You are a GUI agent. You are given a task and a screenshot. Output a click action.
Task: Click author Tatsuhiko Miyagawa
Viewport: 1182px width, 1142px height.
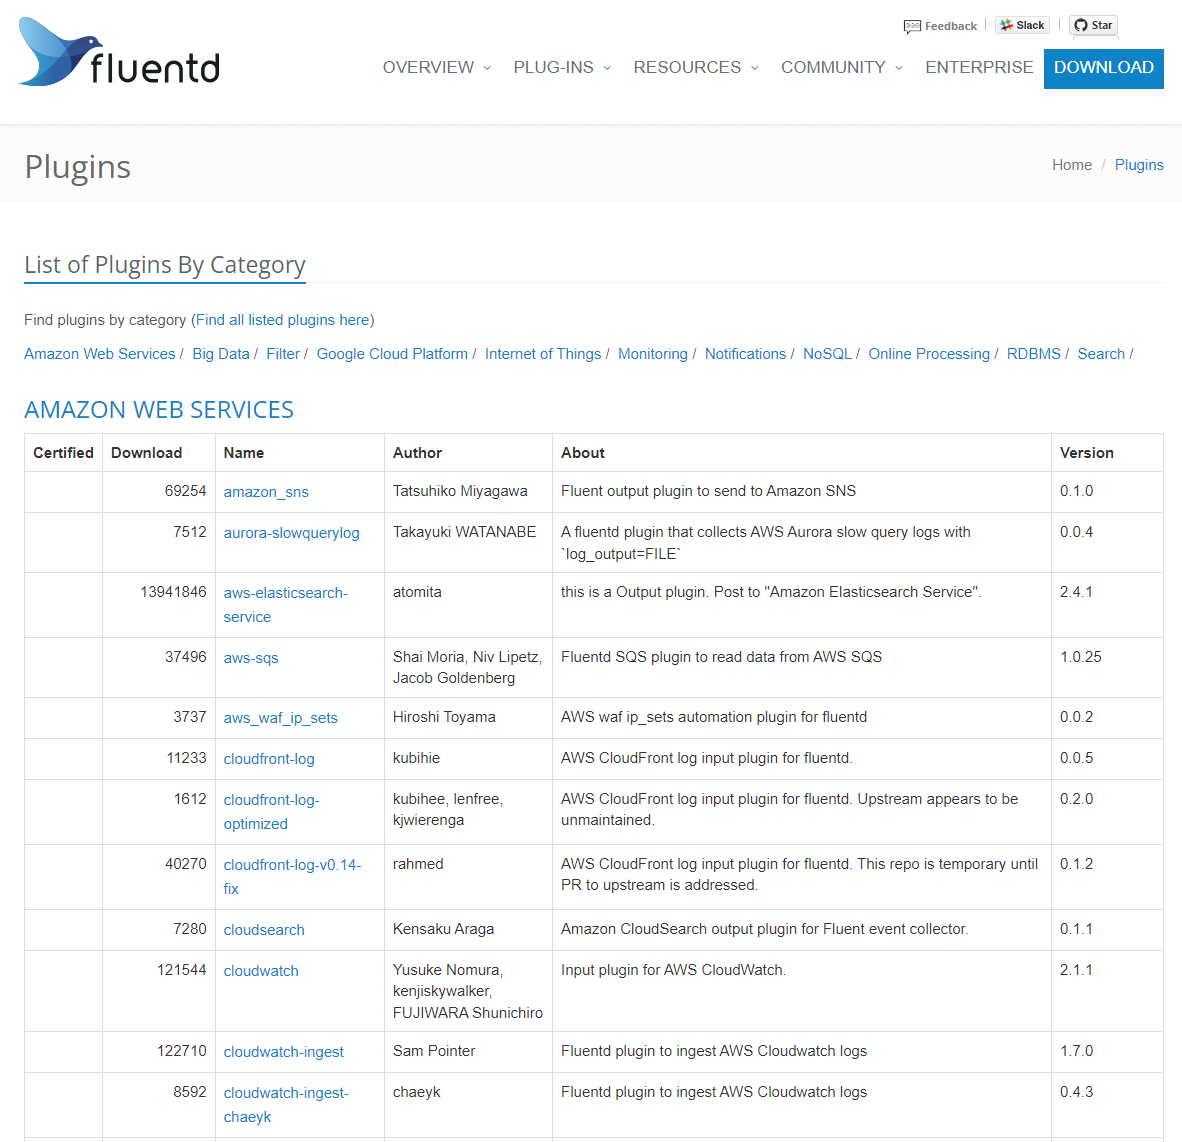pos(460,491)
